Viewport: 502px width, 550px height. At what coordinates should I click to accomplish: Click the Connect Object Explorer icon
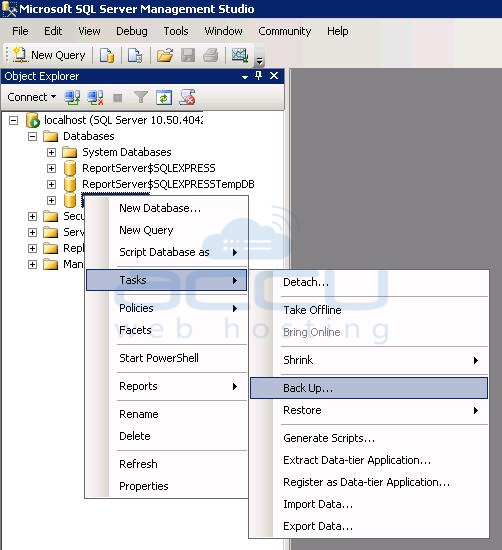tap(72, 98)
